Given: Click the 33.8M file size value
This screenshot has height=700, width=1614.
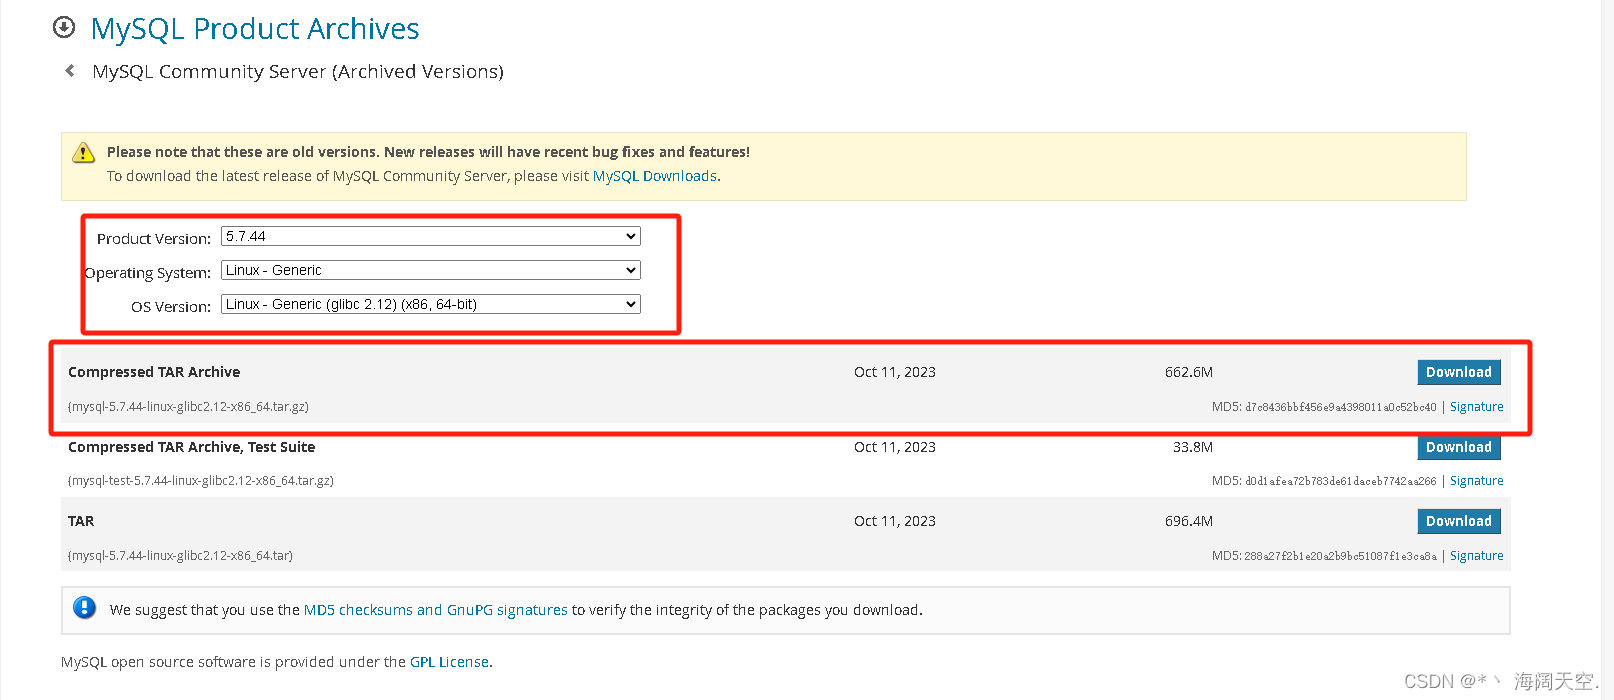Looking at the screenshot, I should pyautogui.click(x=1193, y=447).
